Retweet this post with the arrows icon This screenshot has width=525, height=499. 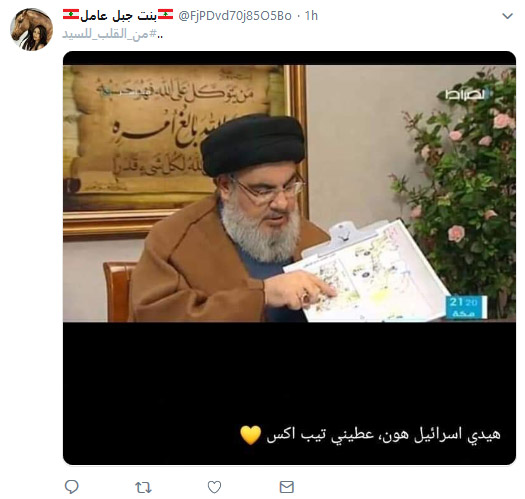click(143, 487)
